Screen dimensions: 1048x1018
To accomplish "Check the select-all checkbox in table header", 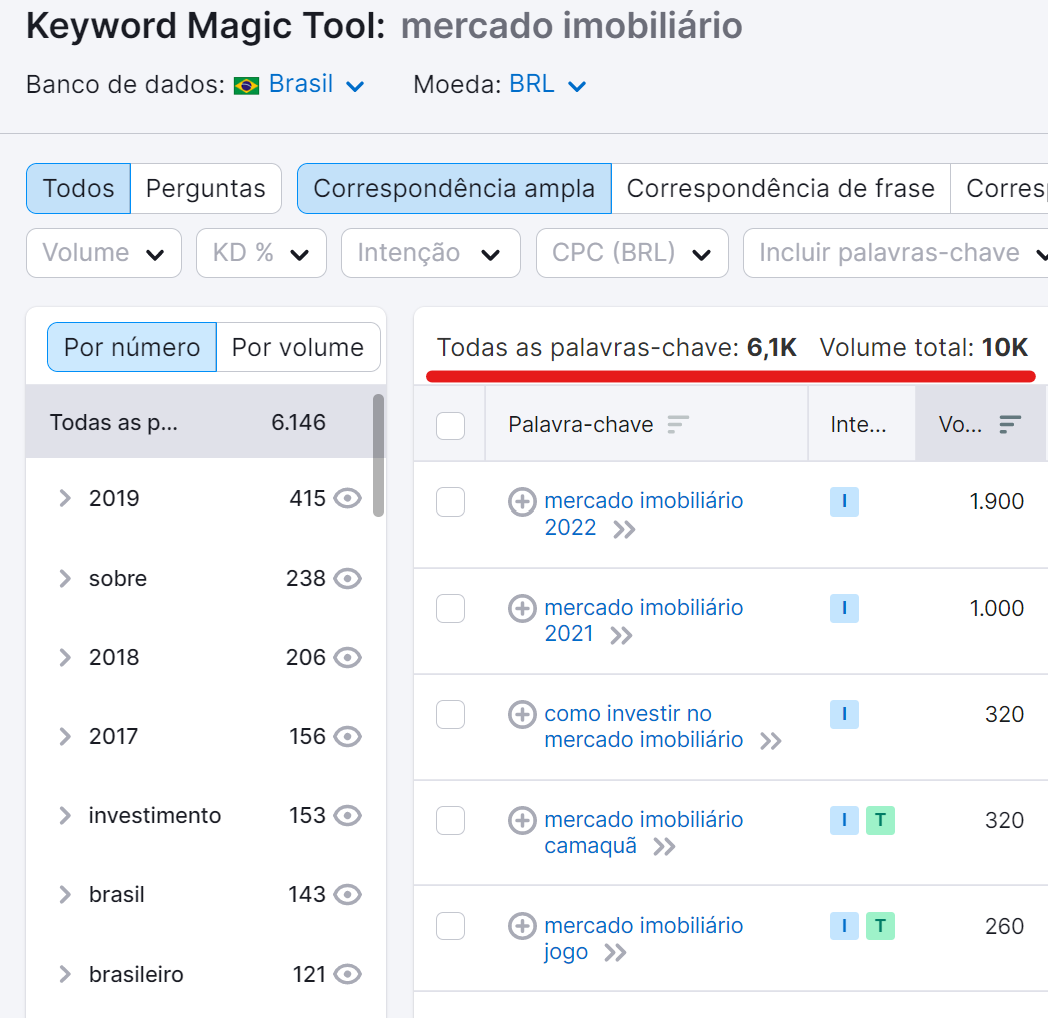I will 450,423.
